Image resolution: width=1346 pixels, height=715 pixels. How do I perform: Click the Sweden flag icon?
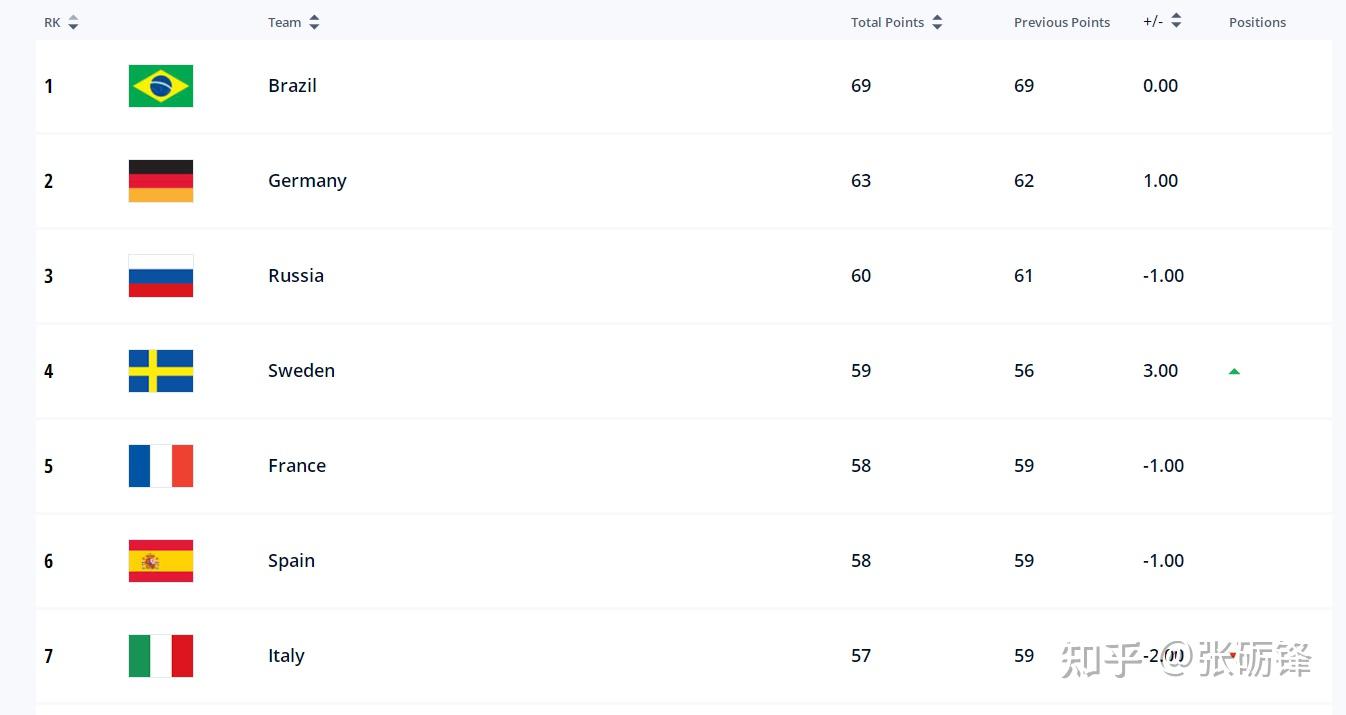(x=160, y=371)
